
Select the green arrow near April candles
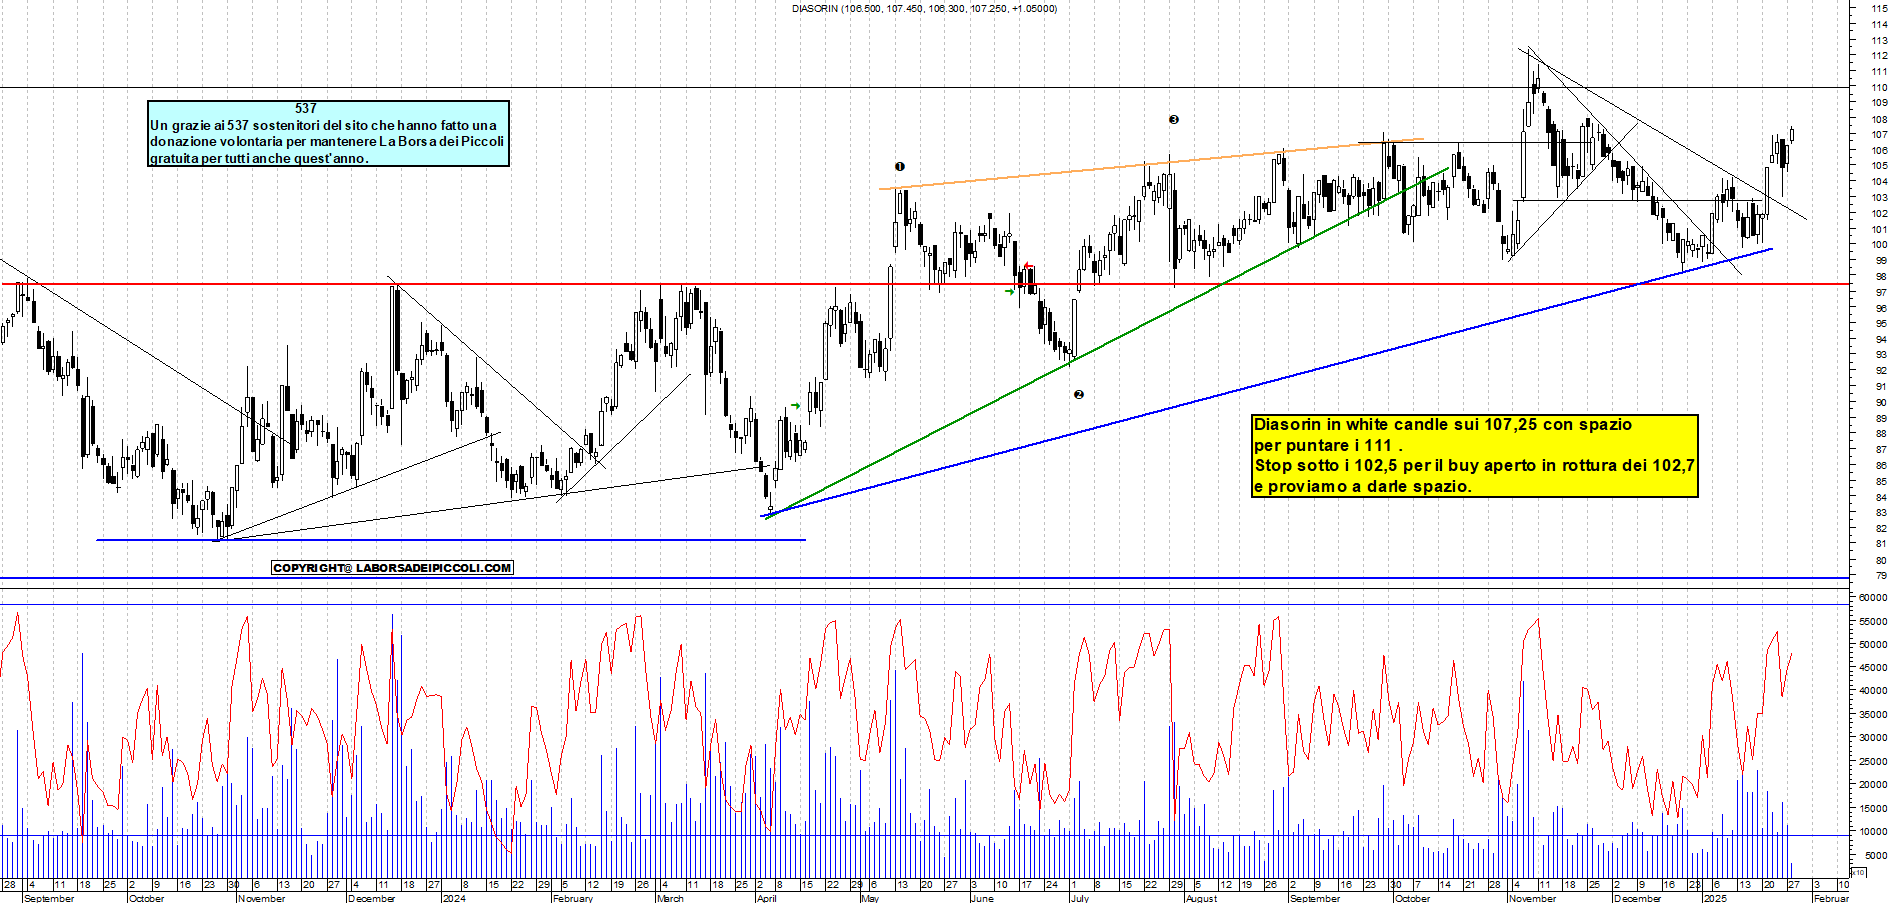coord(795,406)
